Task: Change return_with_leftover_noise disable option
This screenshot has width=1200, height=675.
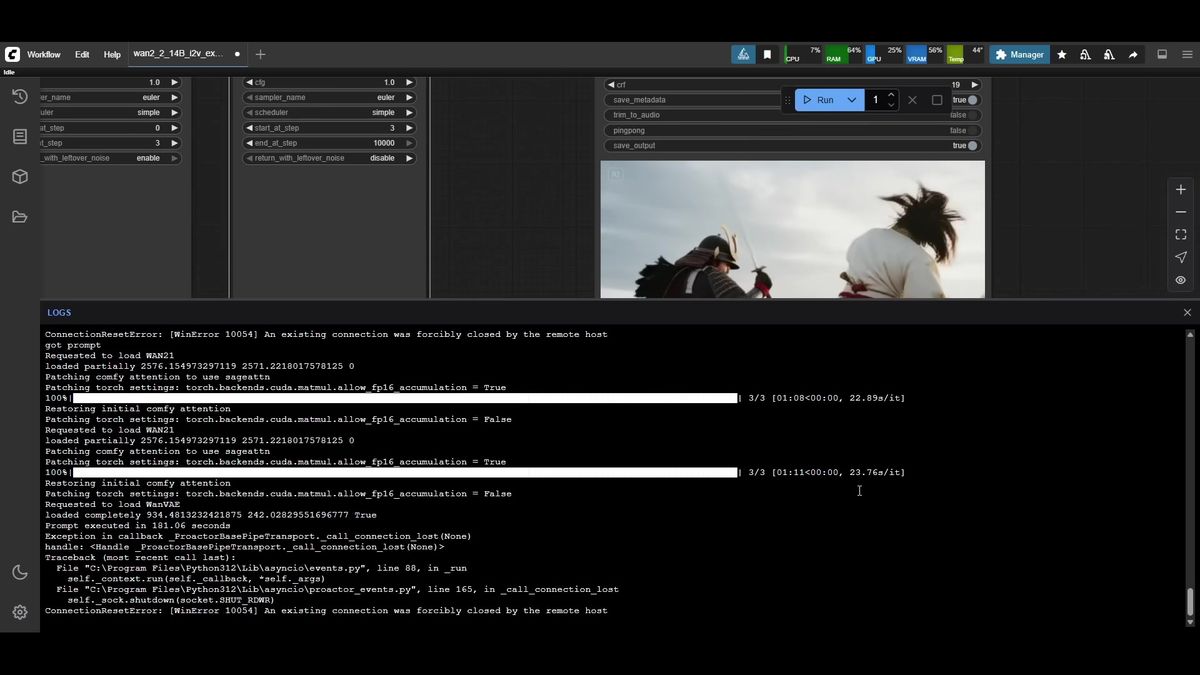Action: (x=409, y=158)
